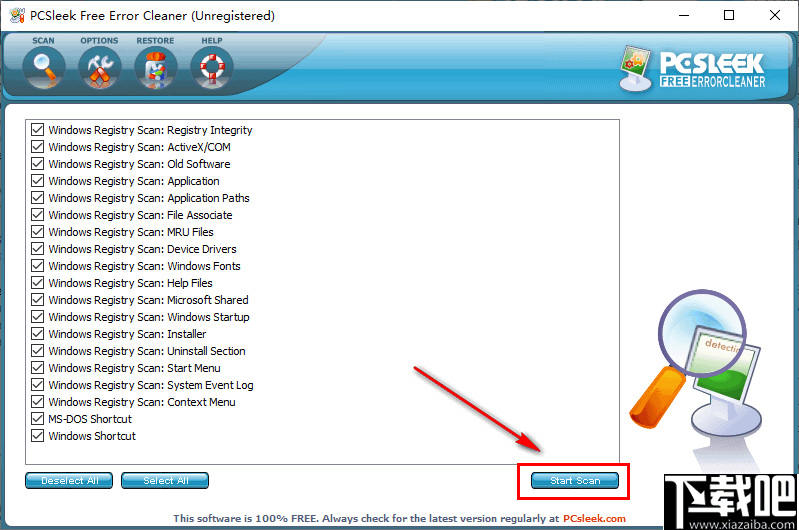Screen dimensions: 799x530
Task: Toggle the Context Menu checkbox
Action: tap(37, 402)
